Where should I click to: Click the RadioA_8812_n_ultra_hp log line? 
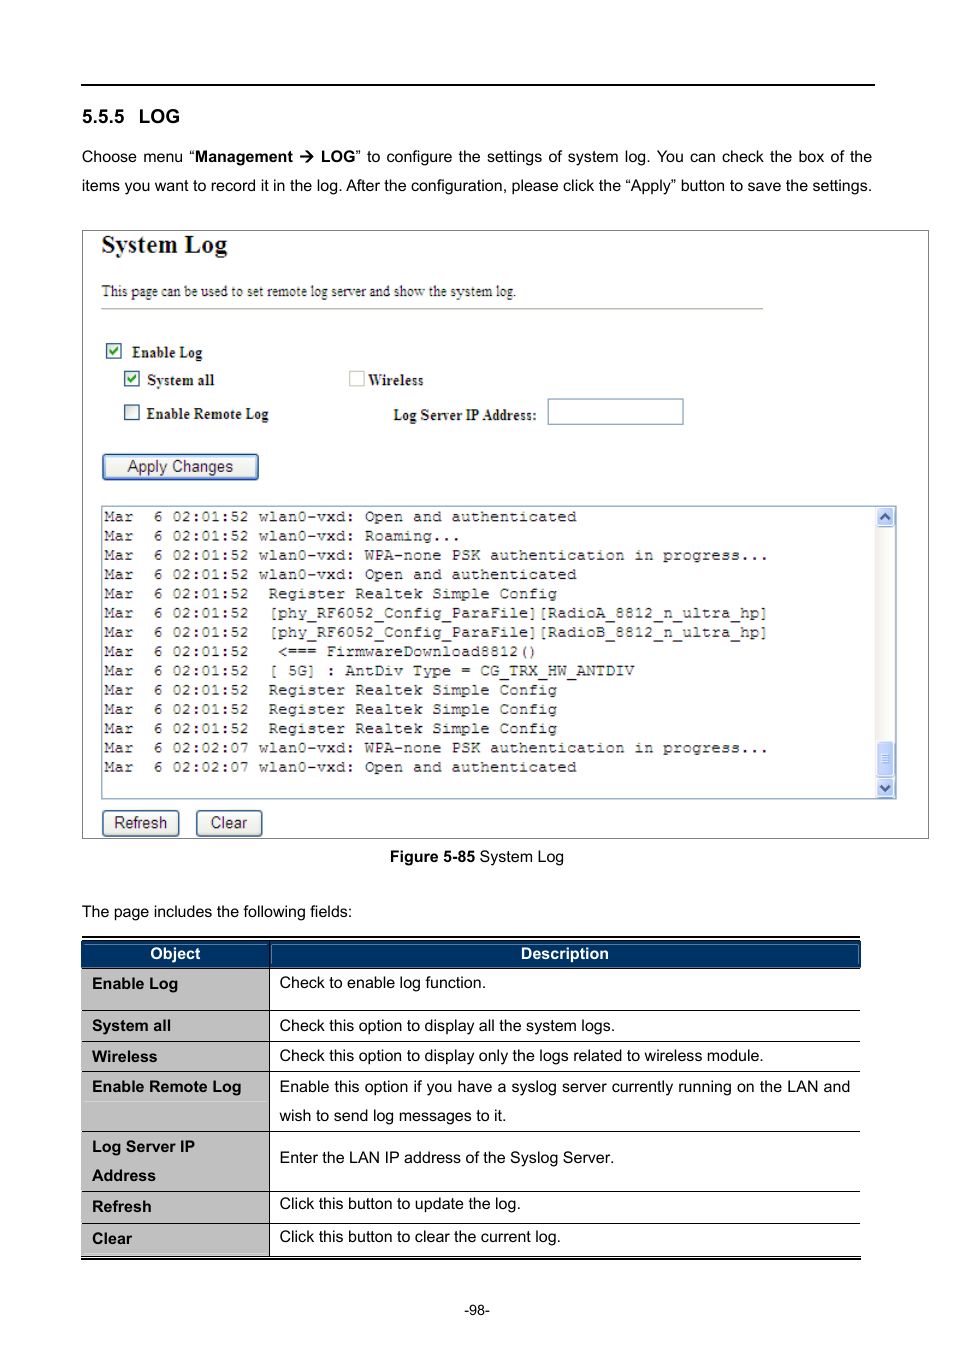(x=435, y=613)
